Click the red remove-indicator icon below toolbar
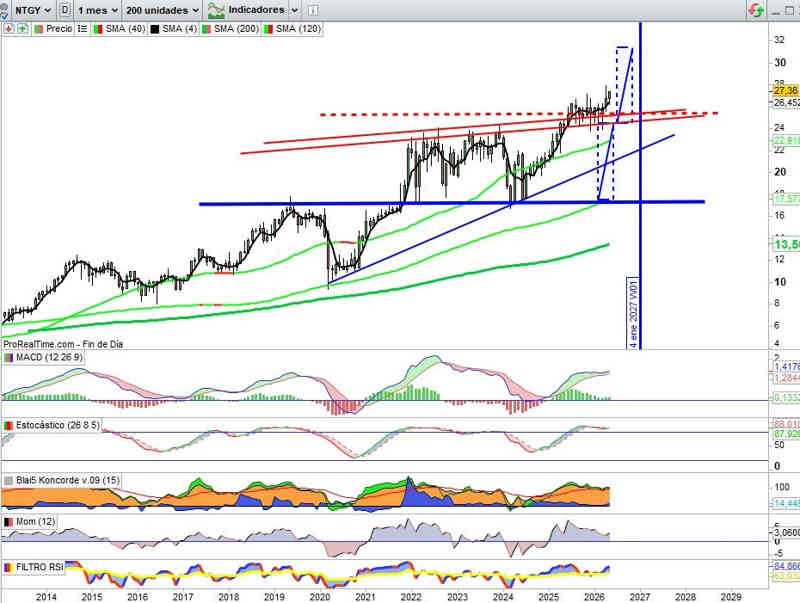 pyautogui.click(x=9, y=29)
